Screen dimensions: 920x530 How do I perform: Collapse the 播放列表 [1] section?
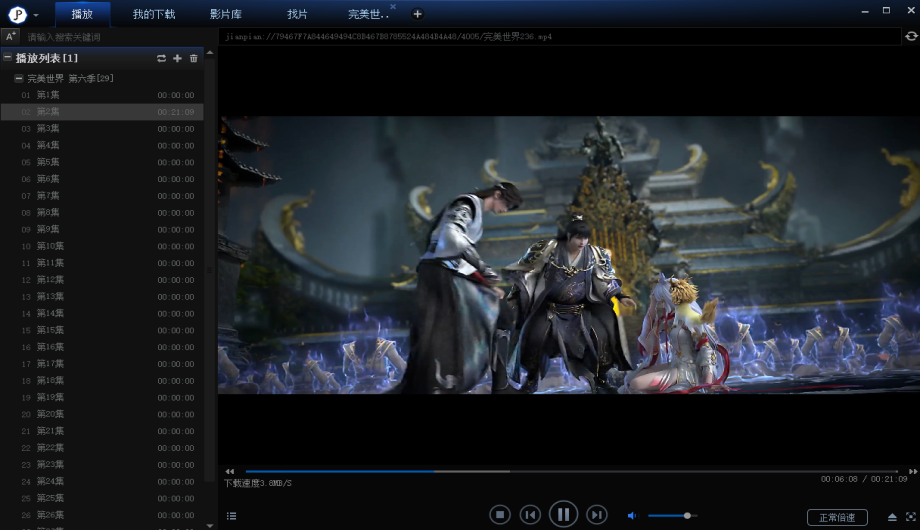coord(7,58)
